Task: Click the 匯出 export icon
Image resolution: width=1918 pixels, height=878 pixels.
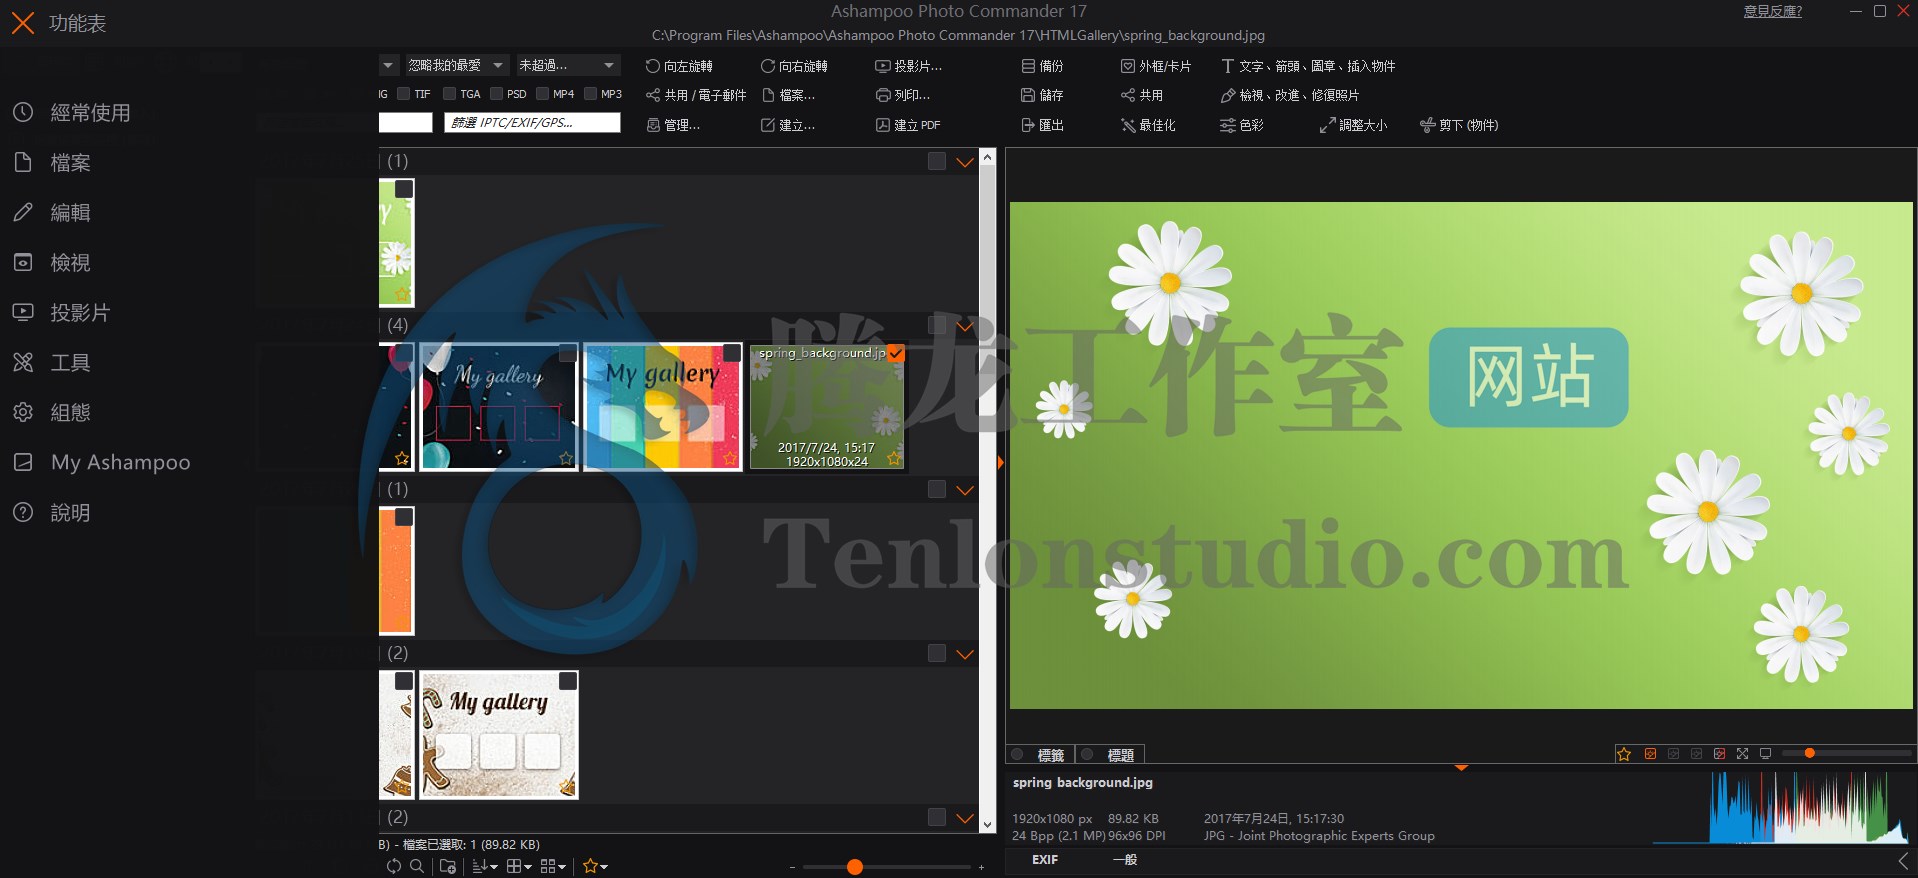Action: tap(1042, 125)
